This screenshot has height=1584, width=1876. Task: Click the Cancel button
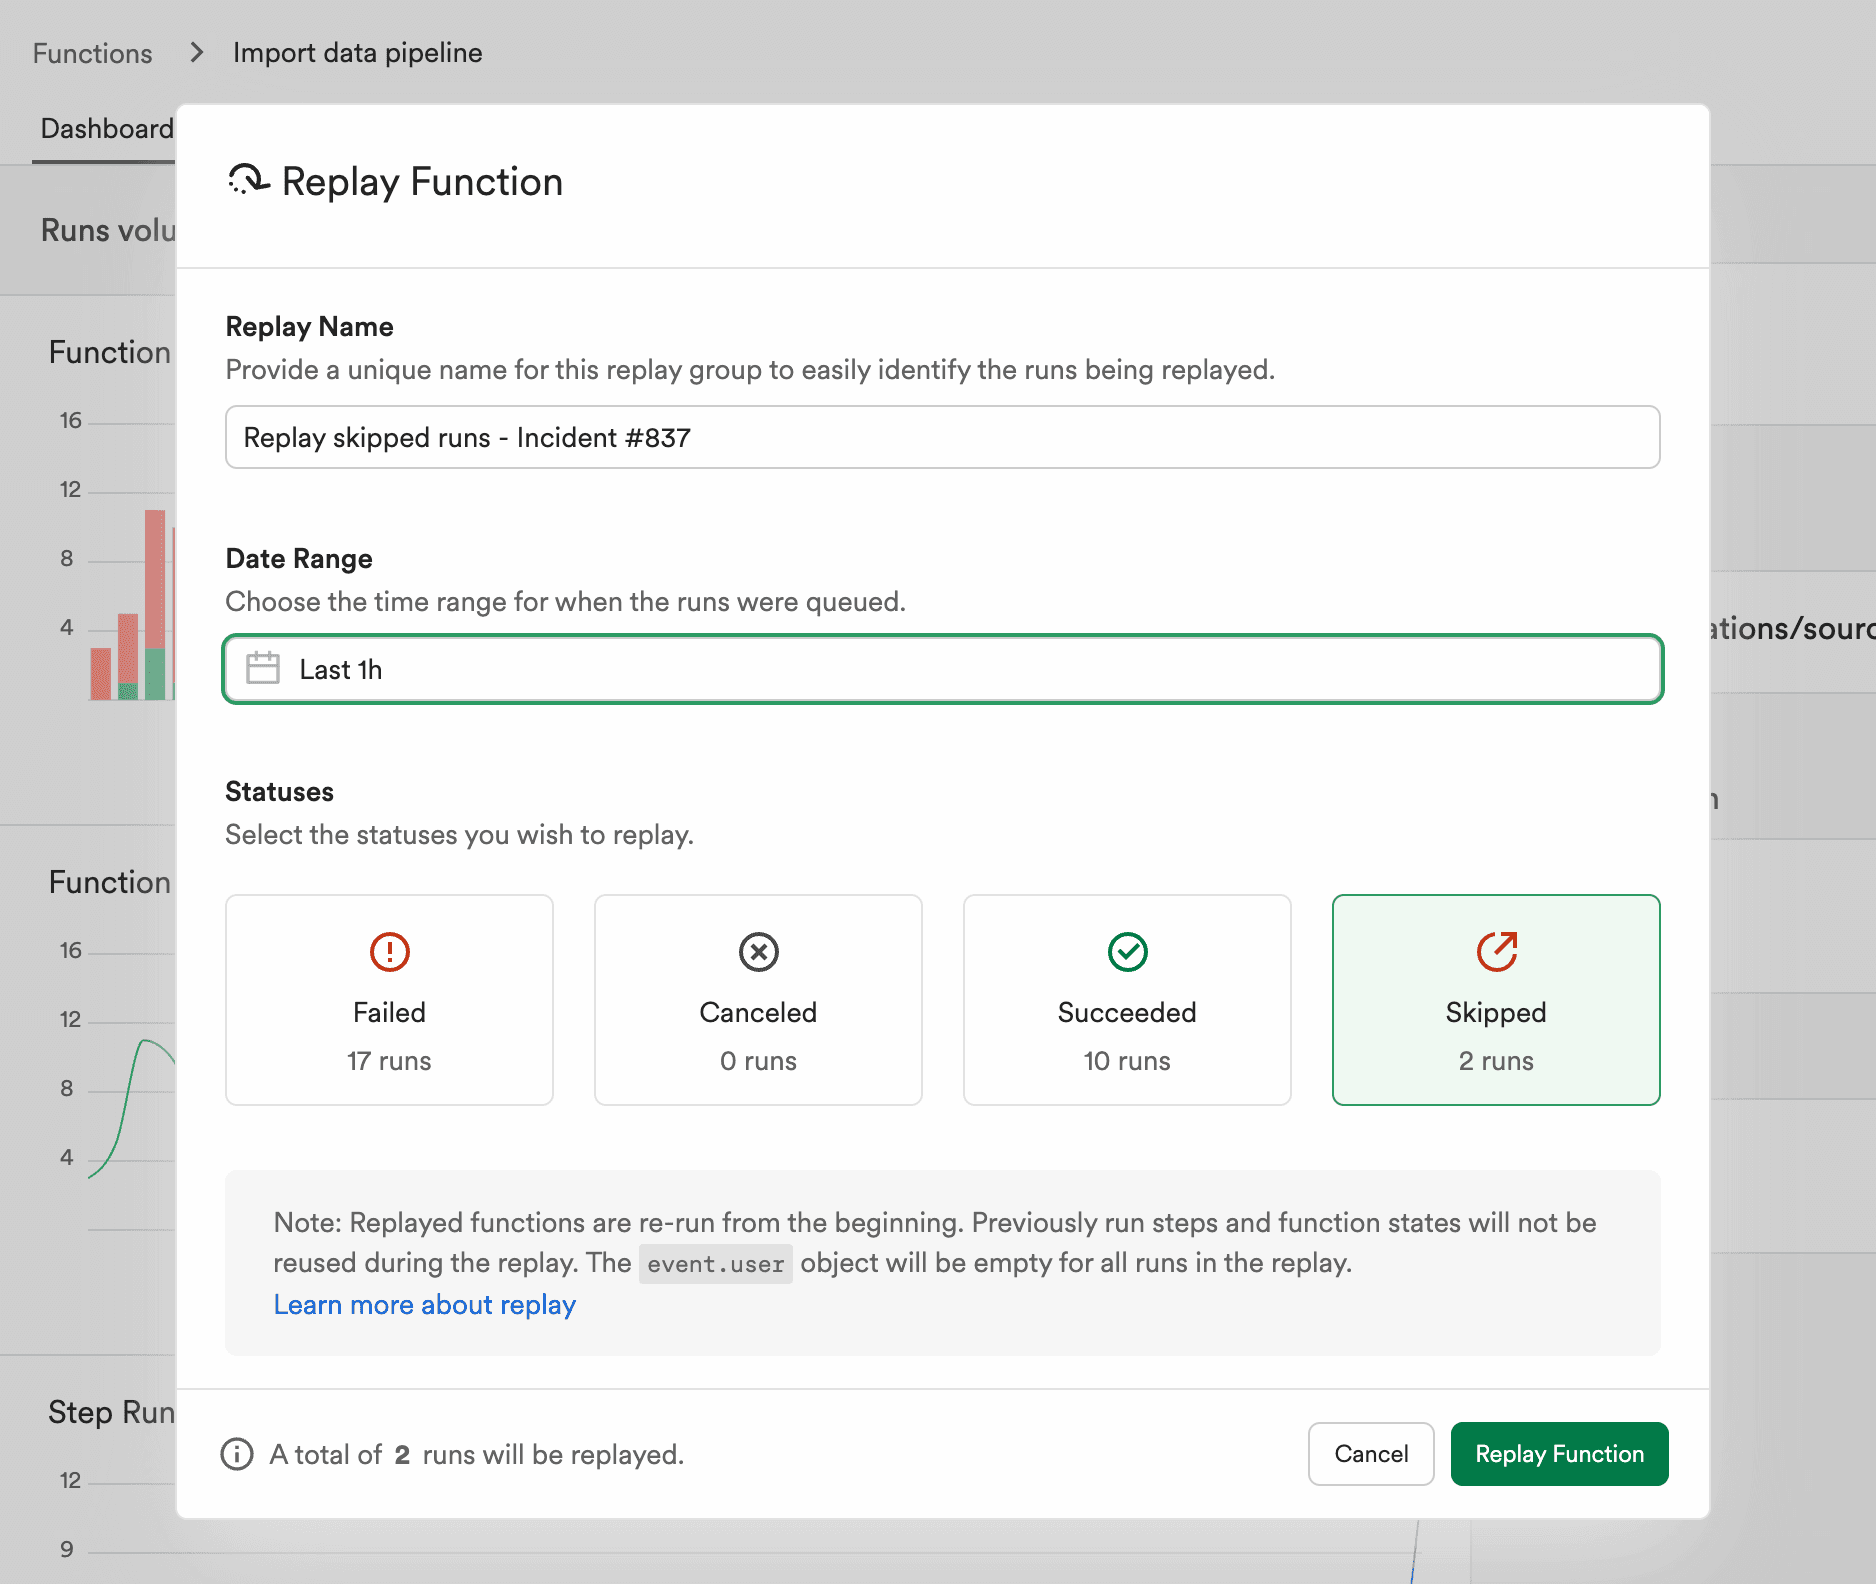click(x=1370, y=1454)
